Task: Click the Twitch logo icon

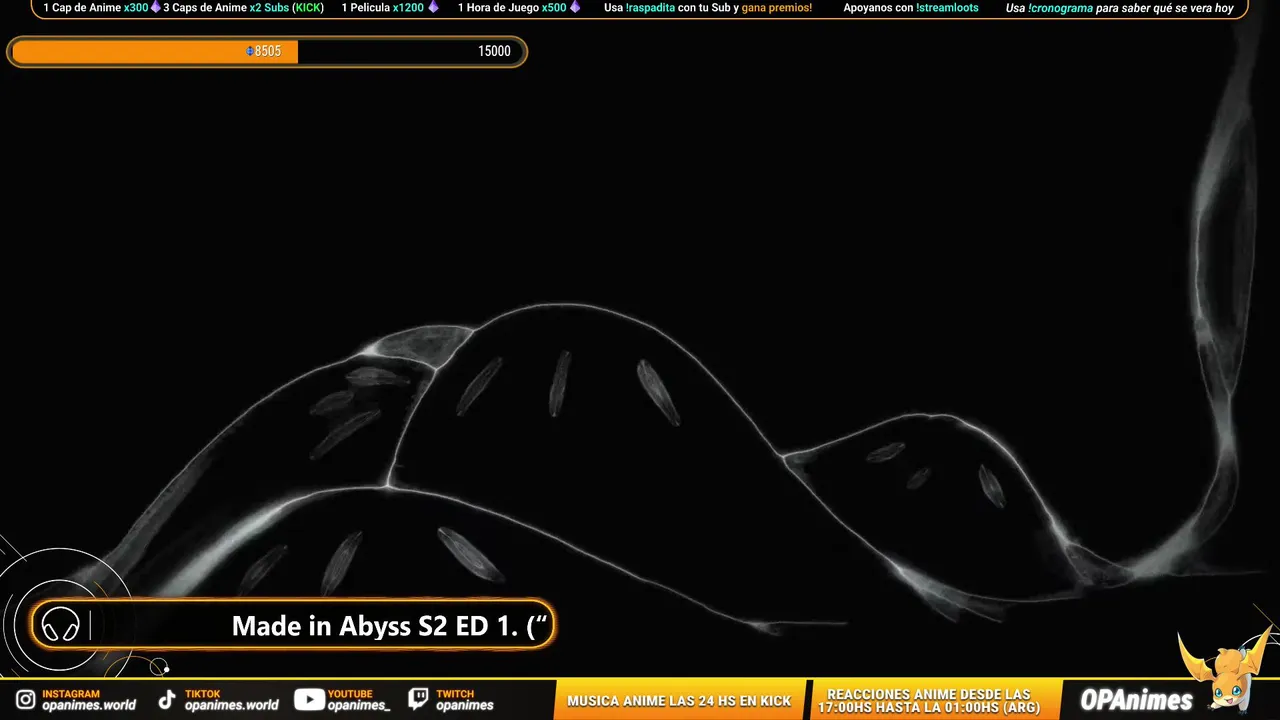Action: 419,700
